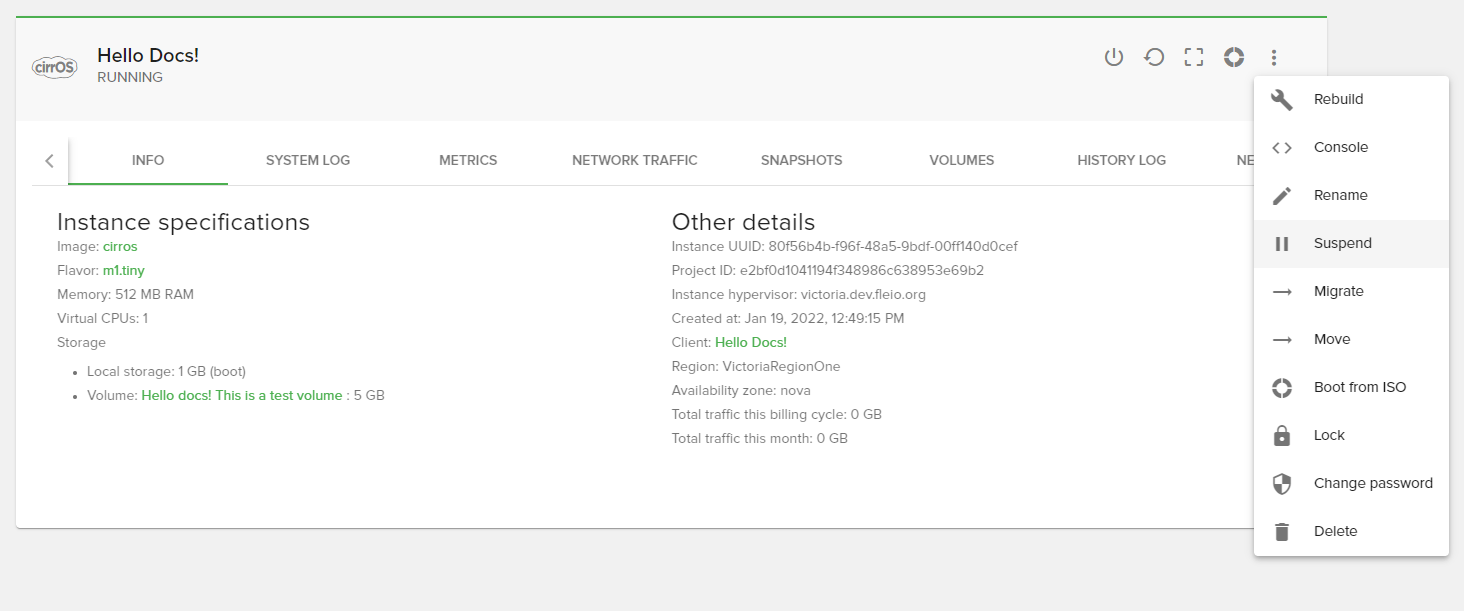The width and height of the screenshot is (1464, 611).
Task: Switch to the System Log tab
Action: (x=308, y=160)
